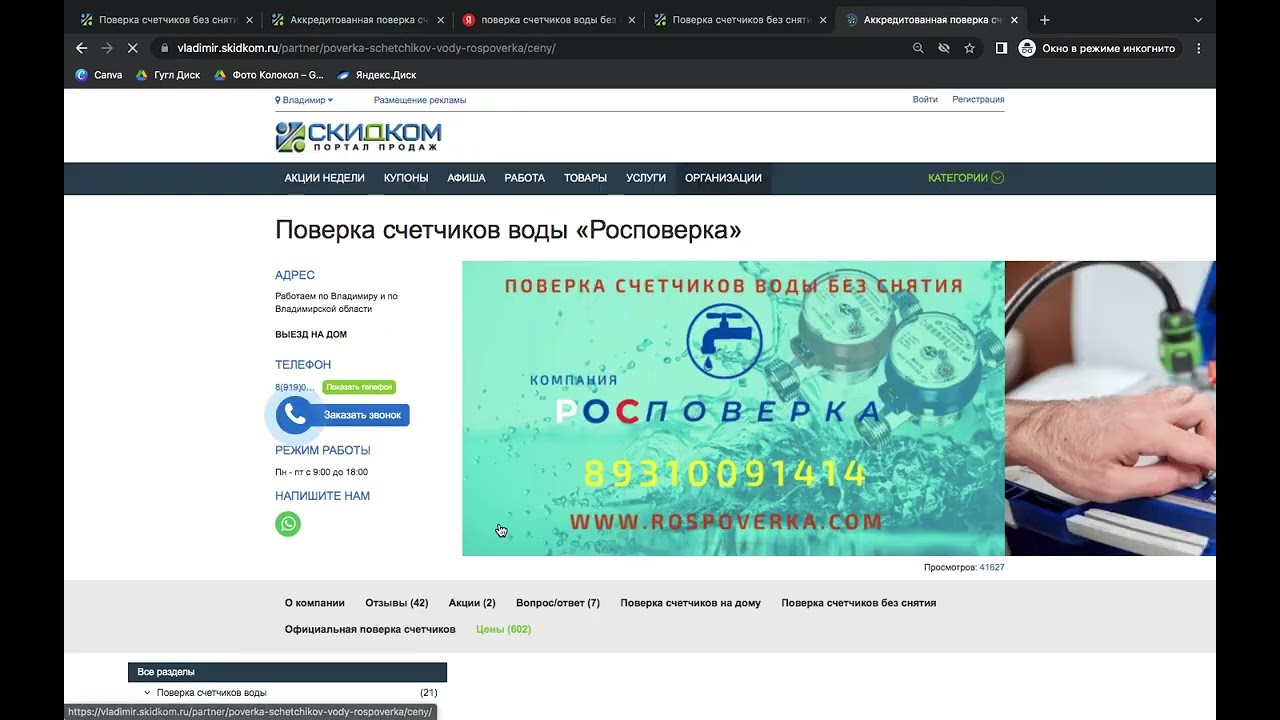Click the incognito mode indicator
This screenshot has height=720, width=1280.
[x=1099, y=48]
